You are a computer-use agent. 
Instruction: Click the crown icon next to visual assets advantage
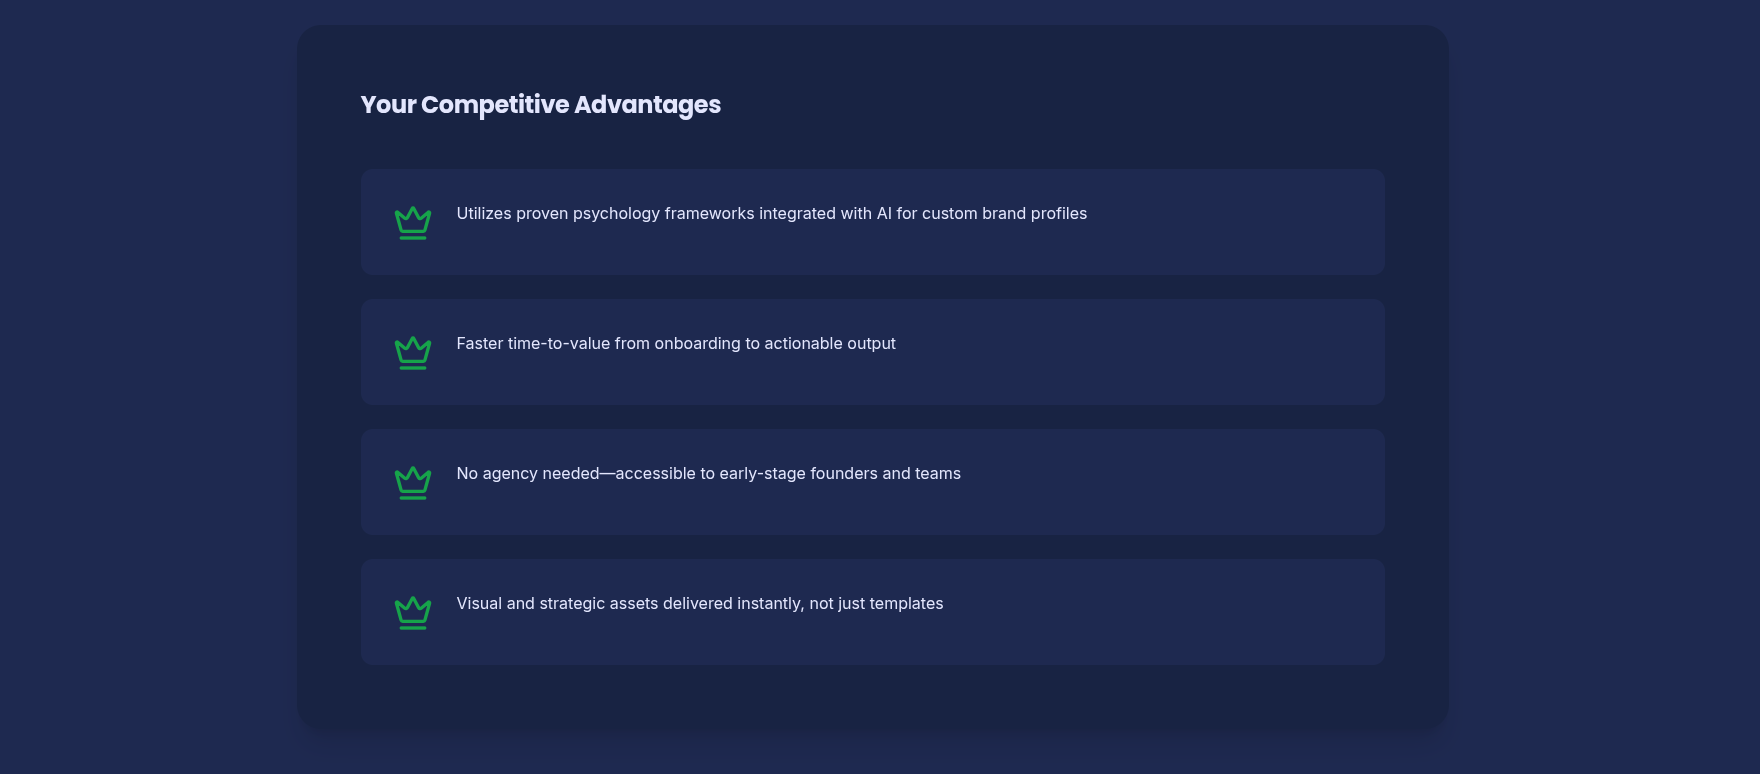coord(413,612)
